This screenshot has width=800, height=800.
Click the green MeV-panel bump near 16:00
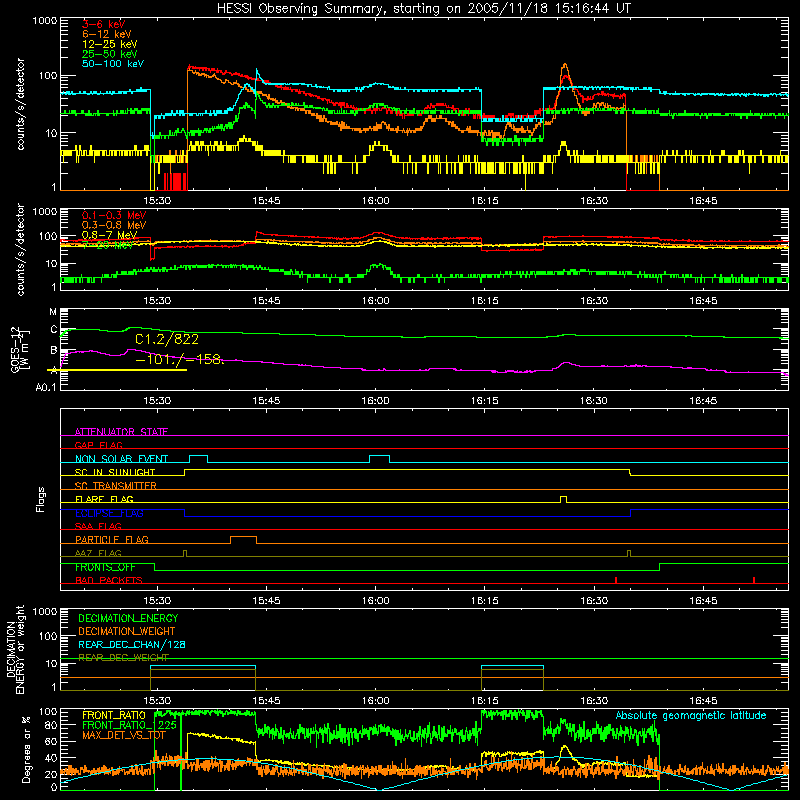click(378, 266)
